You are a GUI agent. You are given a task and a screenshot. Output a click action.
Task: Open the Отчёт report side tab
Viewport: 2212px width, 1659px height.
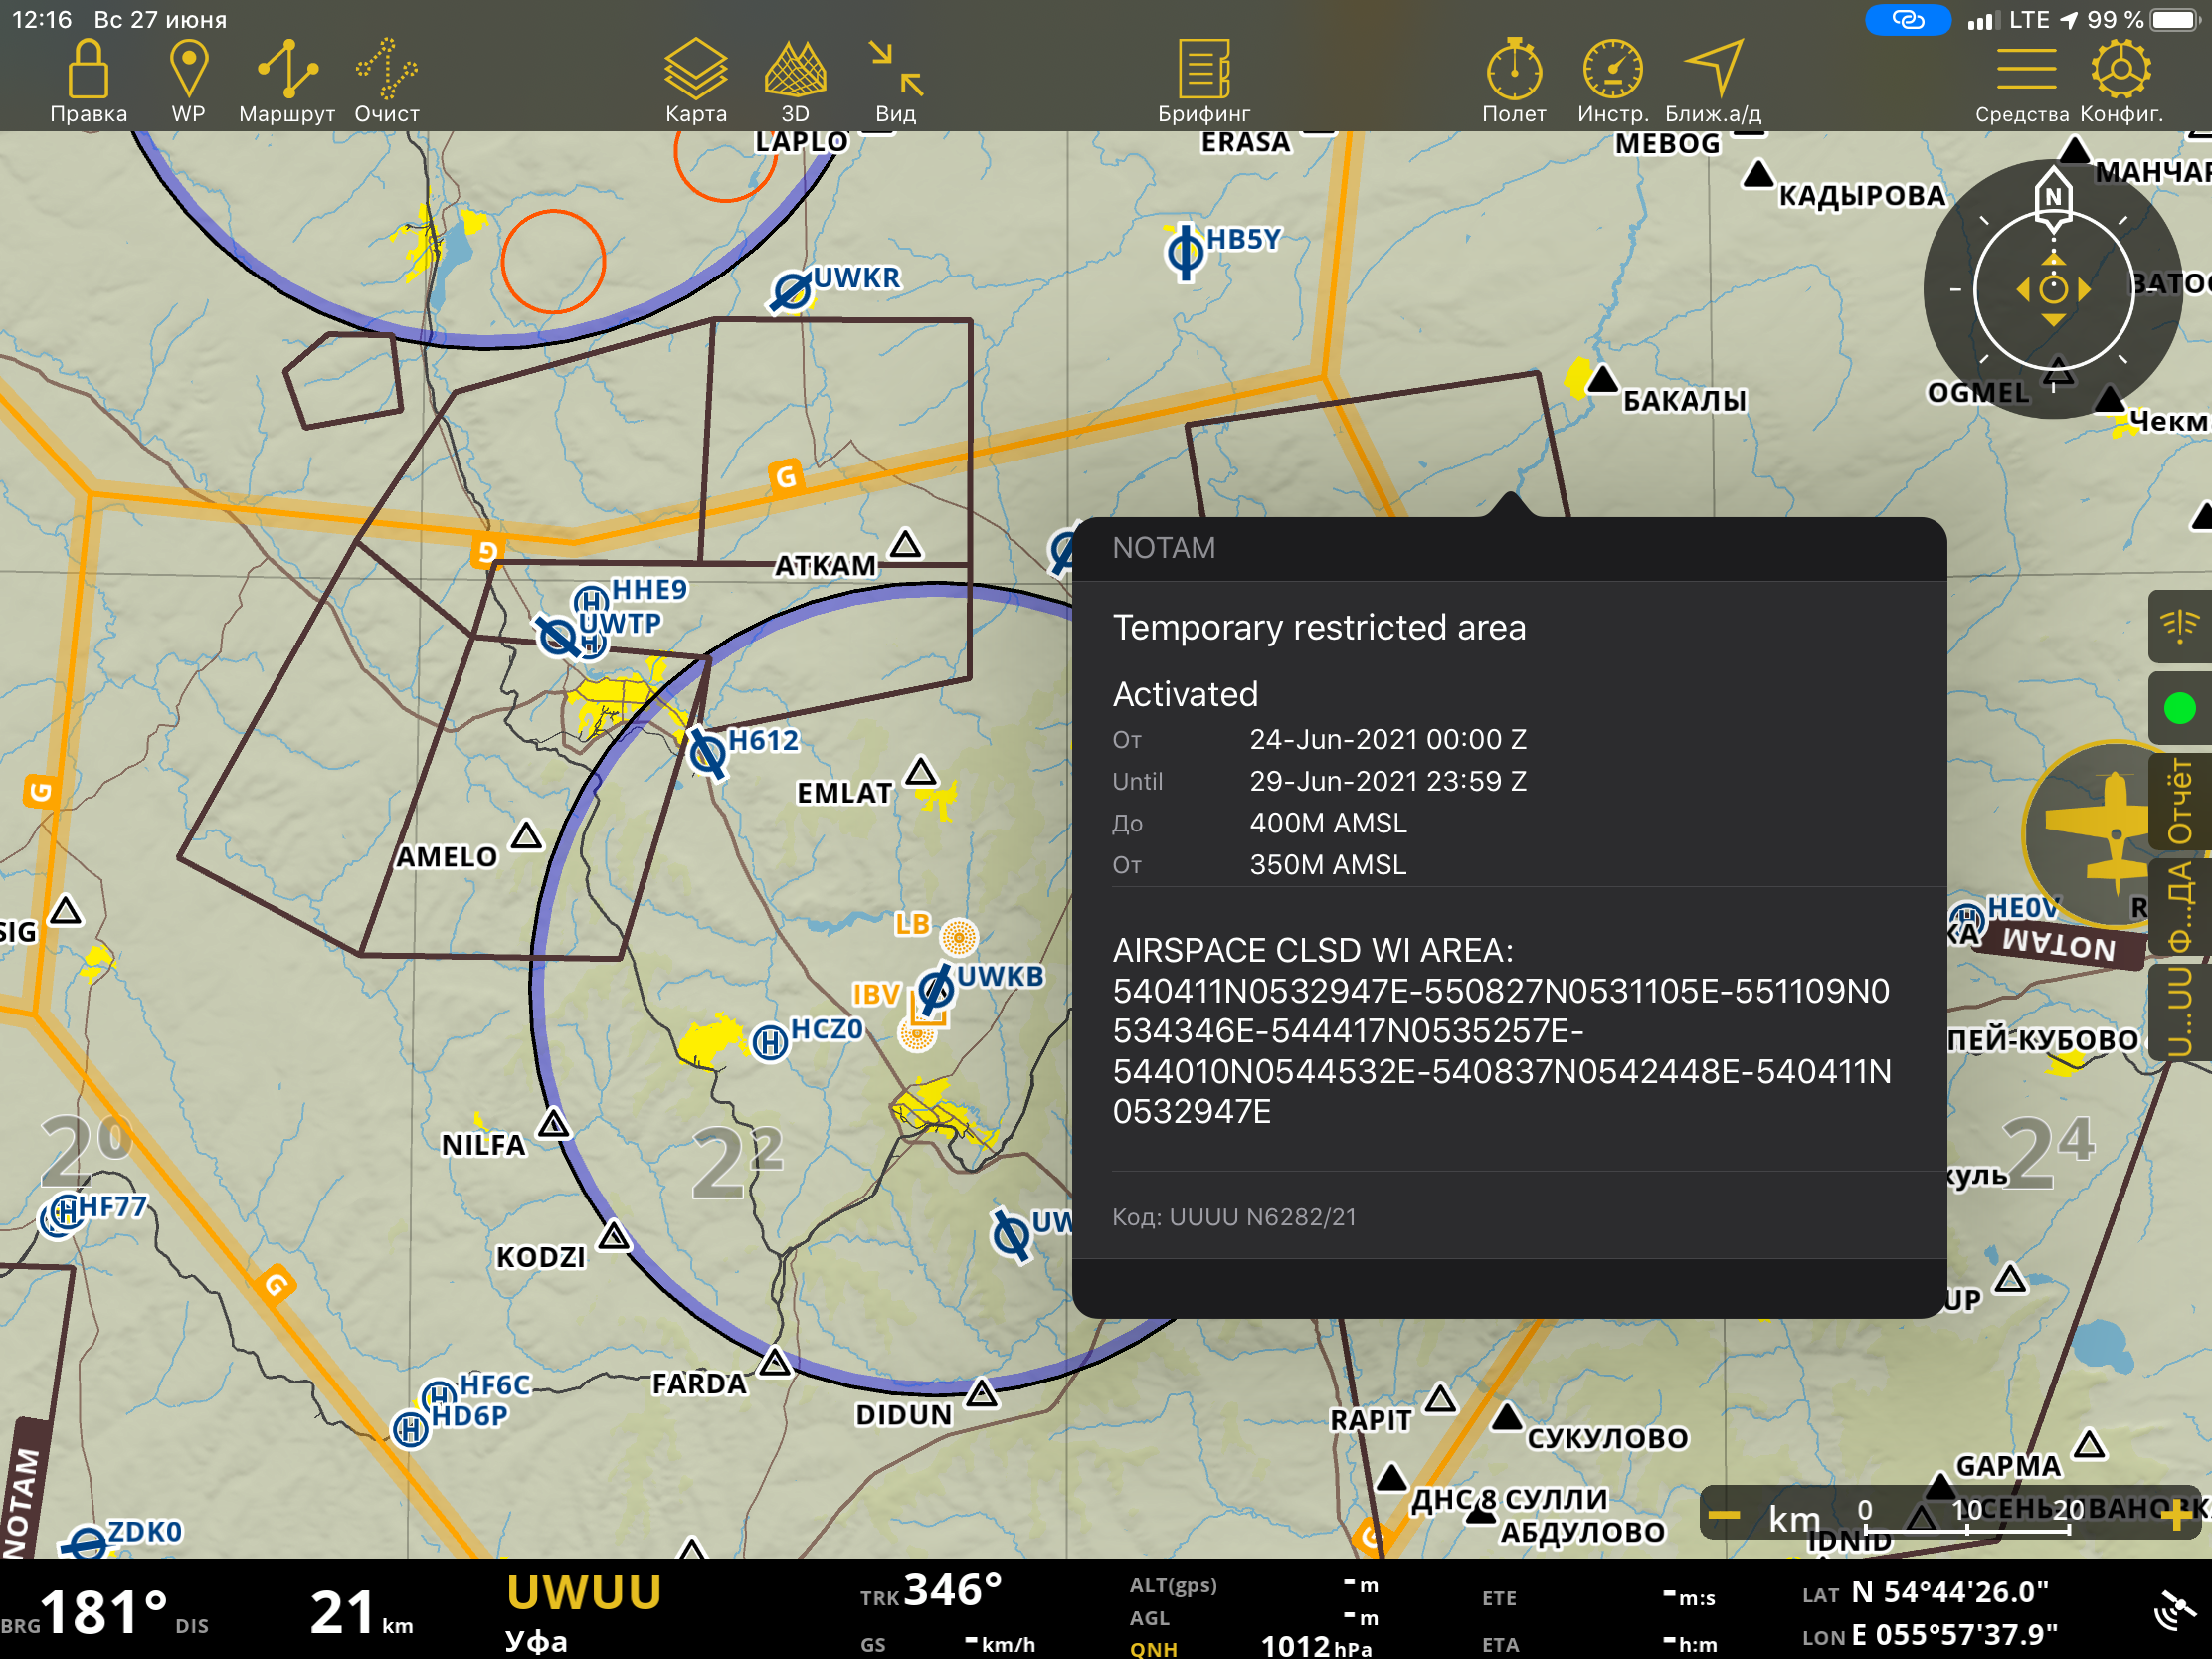click(x=2181, y=800)
